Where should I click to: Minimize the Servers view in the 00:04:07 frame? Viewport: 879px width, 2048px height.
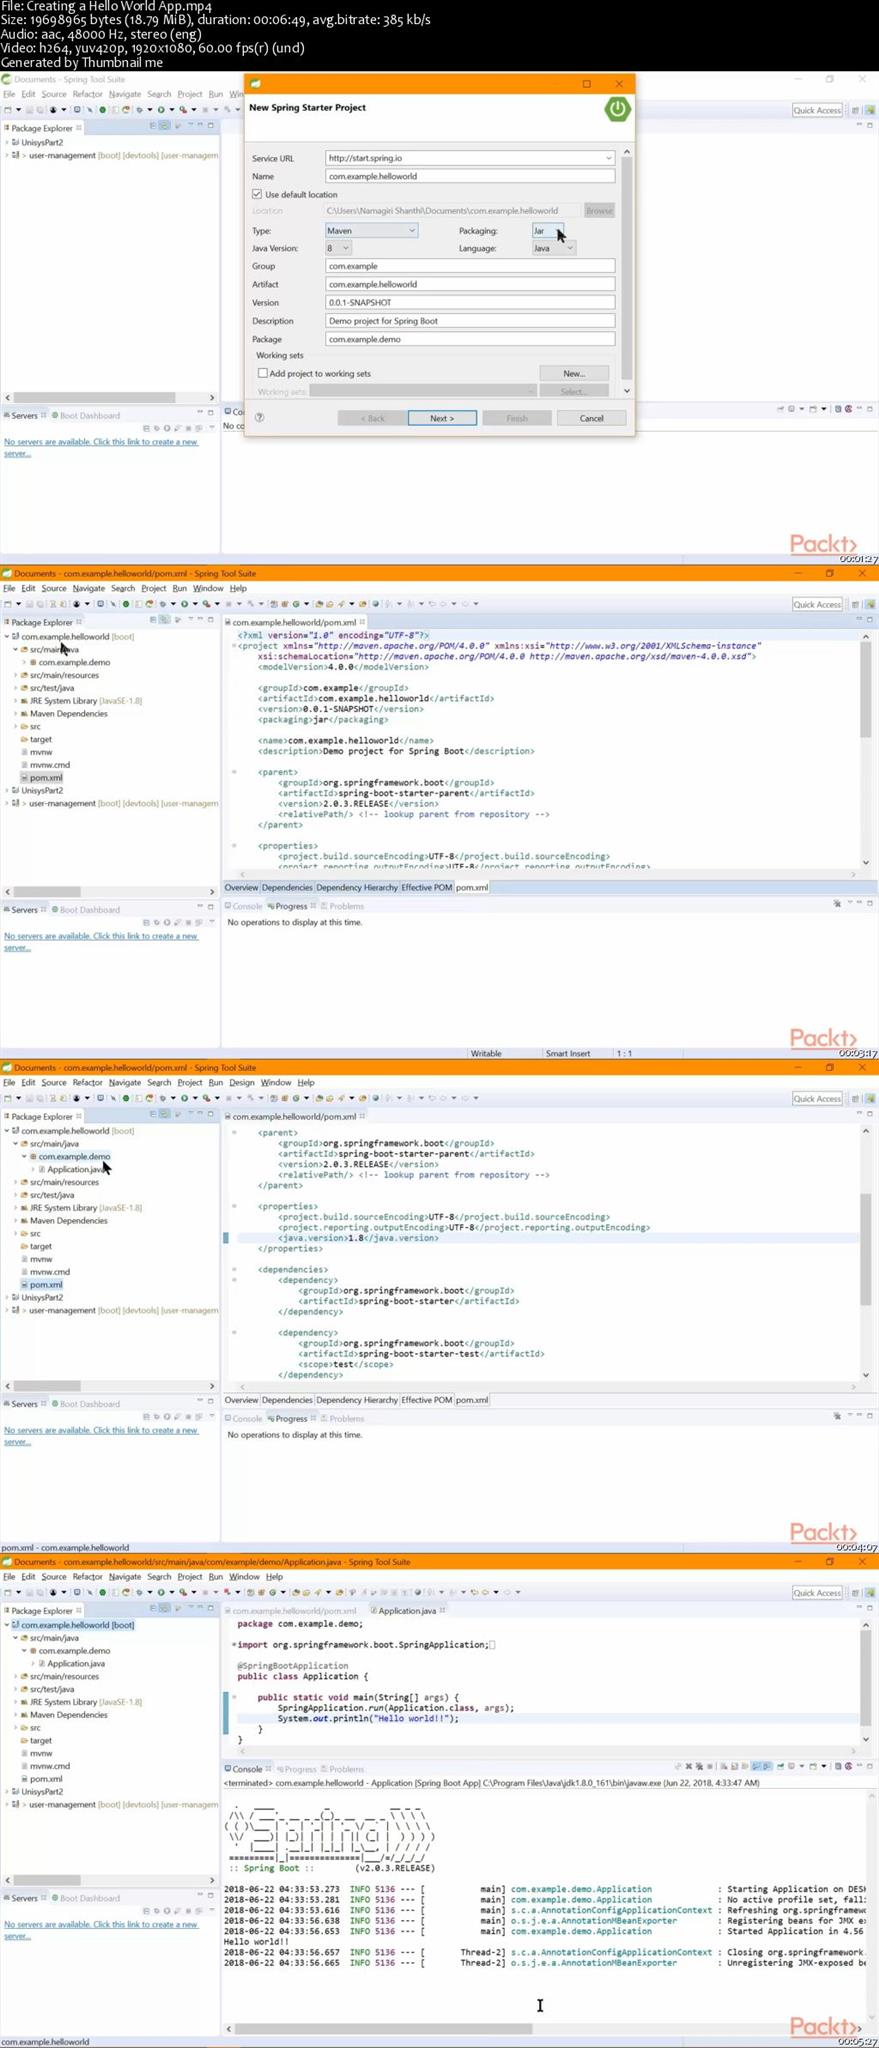tap(199, 1402)
